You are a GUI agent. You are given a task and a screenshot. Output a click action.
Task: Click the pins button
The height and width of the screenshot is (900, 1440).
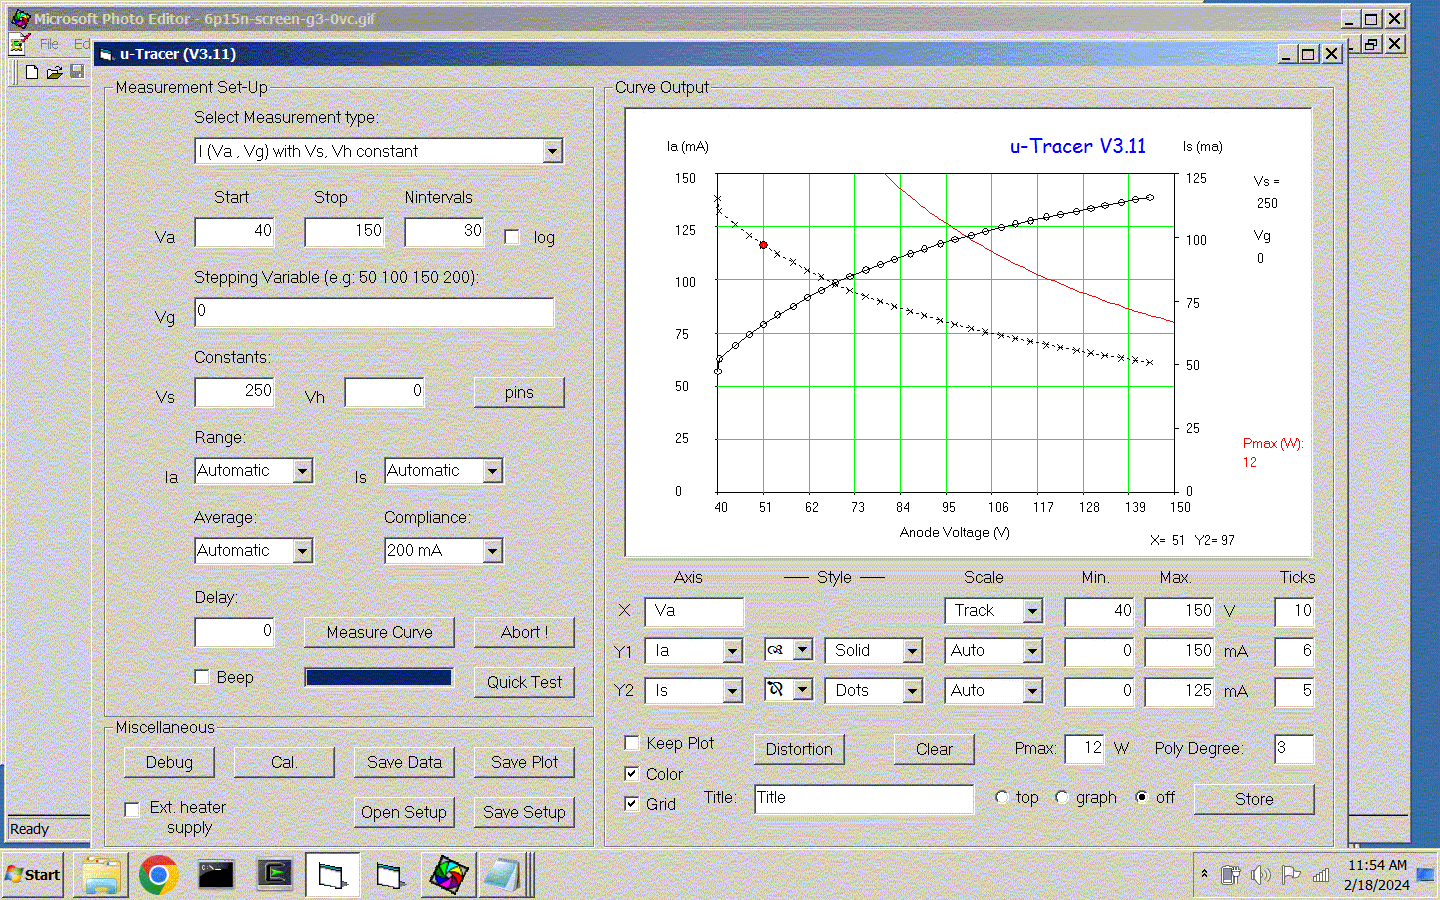pos(519,392)
